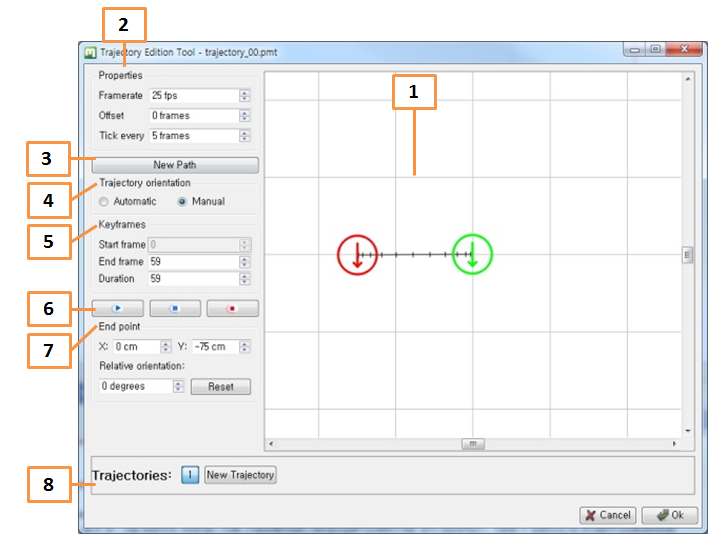Click the green end point circle

472,254
